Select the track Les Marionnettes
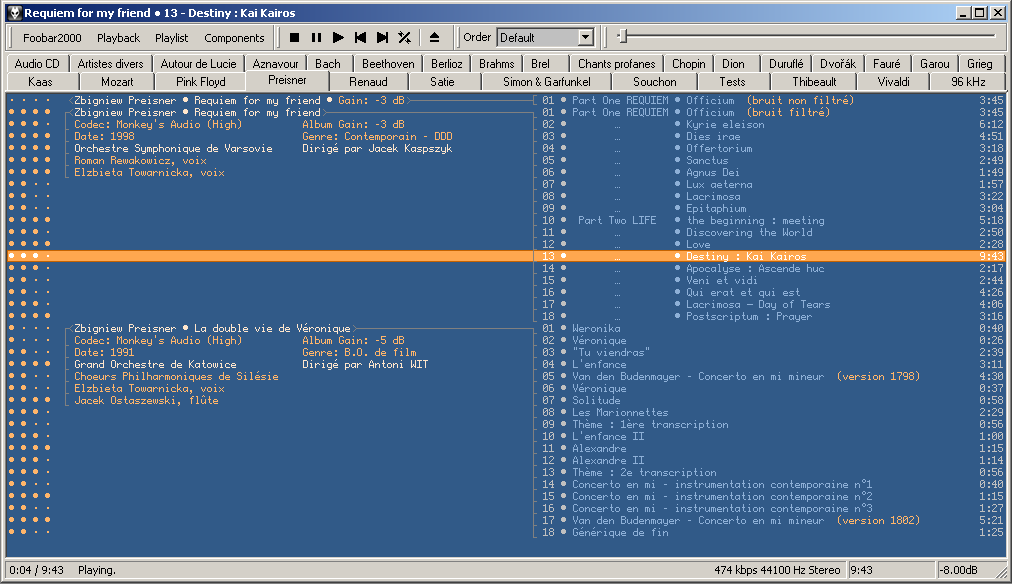The image size is (1012, 584). coord(620,412)
